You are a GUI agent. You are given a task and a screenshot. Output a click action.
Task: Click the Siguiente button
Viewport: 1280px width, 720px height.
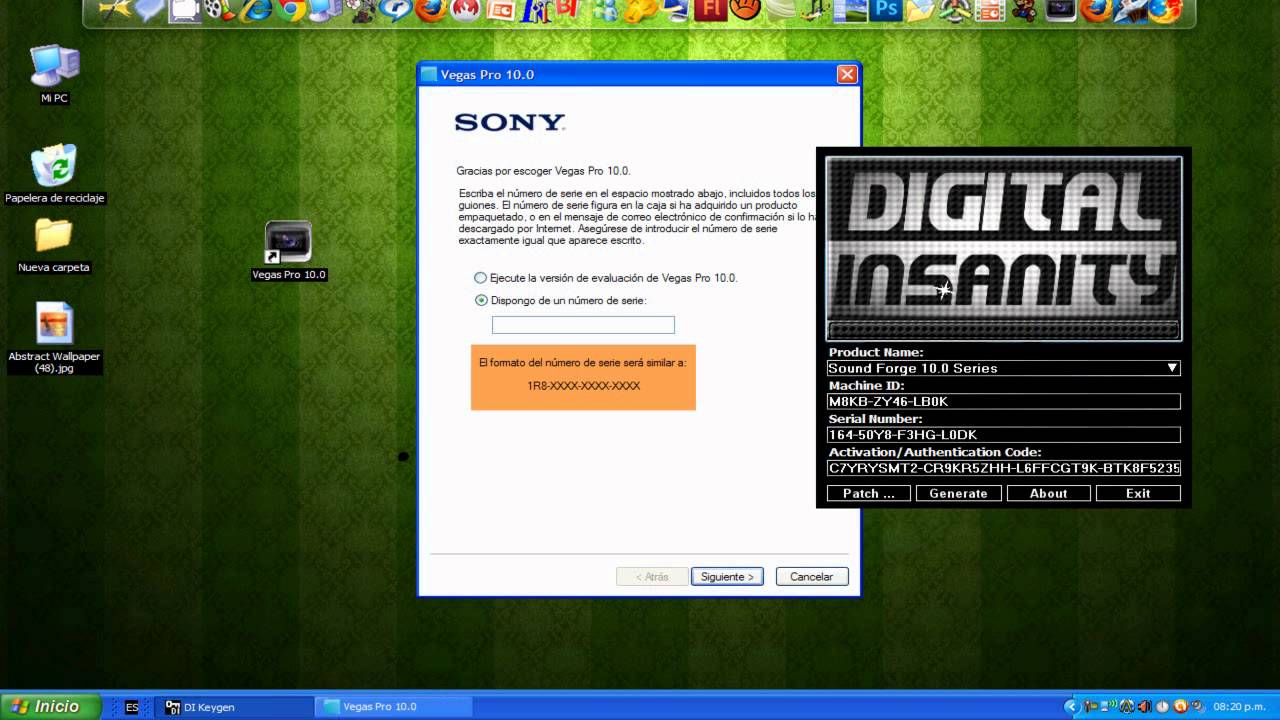click(x=727, y=577)
